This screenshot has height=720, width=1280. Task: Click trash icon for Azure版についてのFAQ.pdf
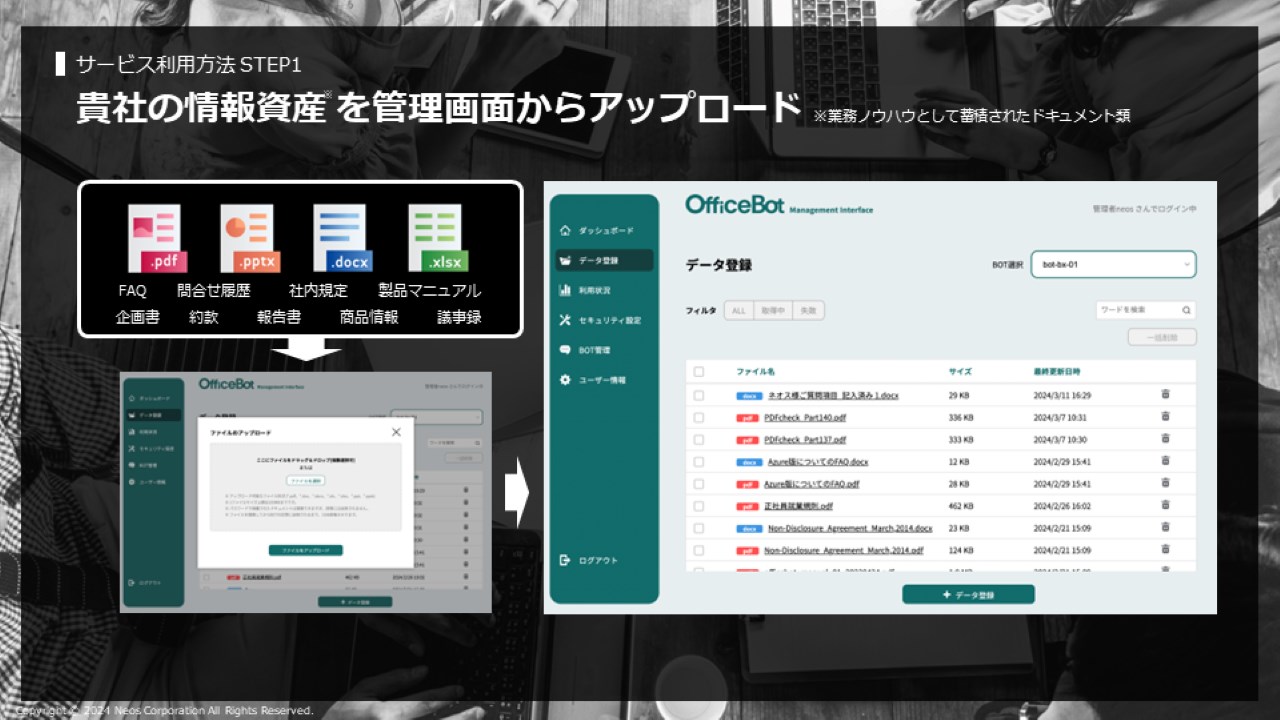(x=1165, y=484)
